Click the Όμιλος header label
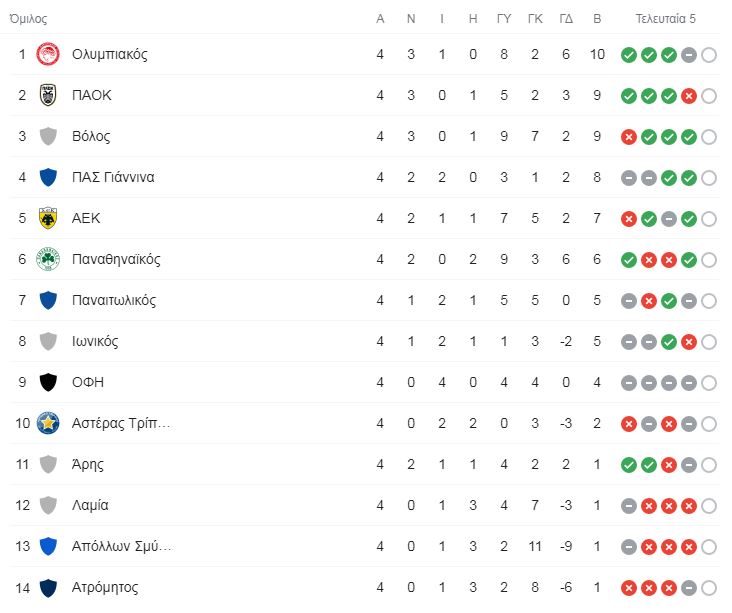 pos(28,19)
